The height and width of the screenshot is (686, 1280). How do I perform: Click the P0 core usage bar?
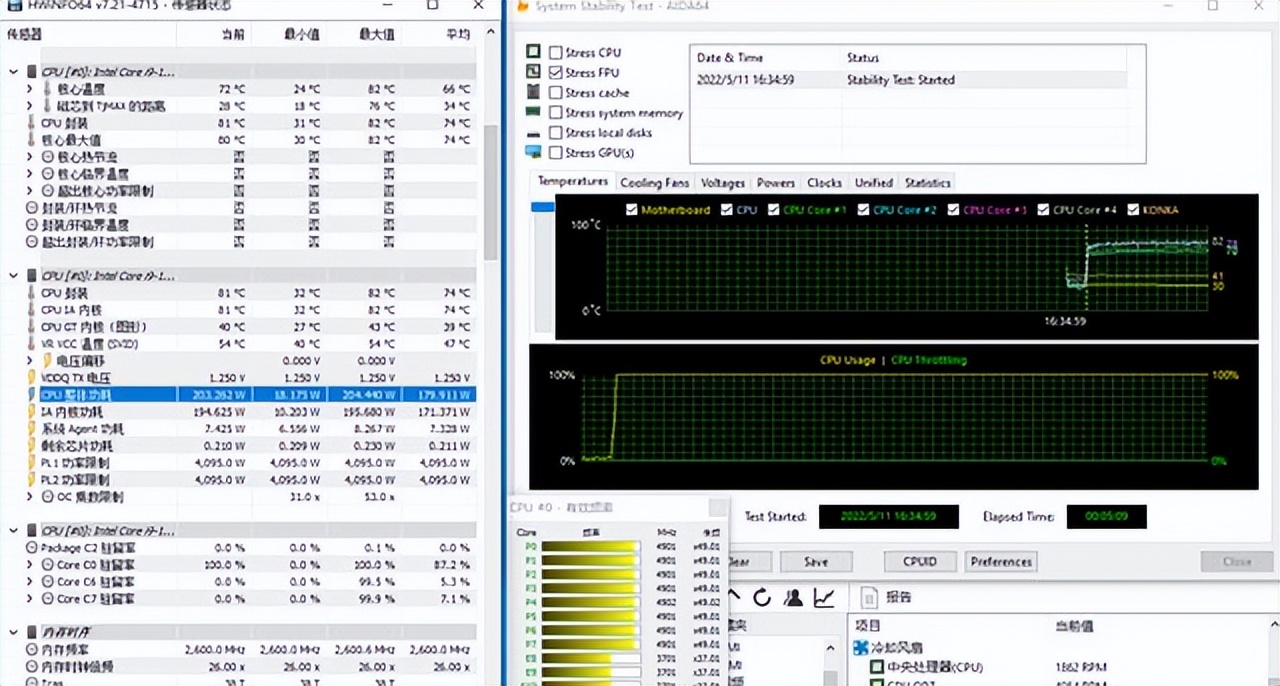click(590, 547)
